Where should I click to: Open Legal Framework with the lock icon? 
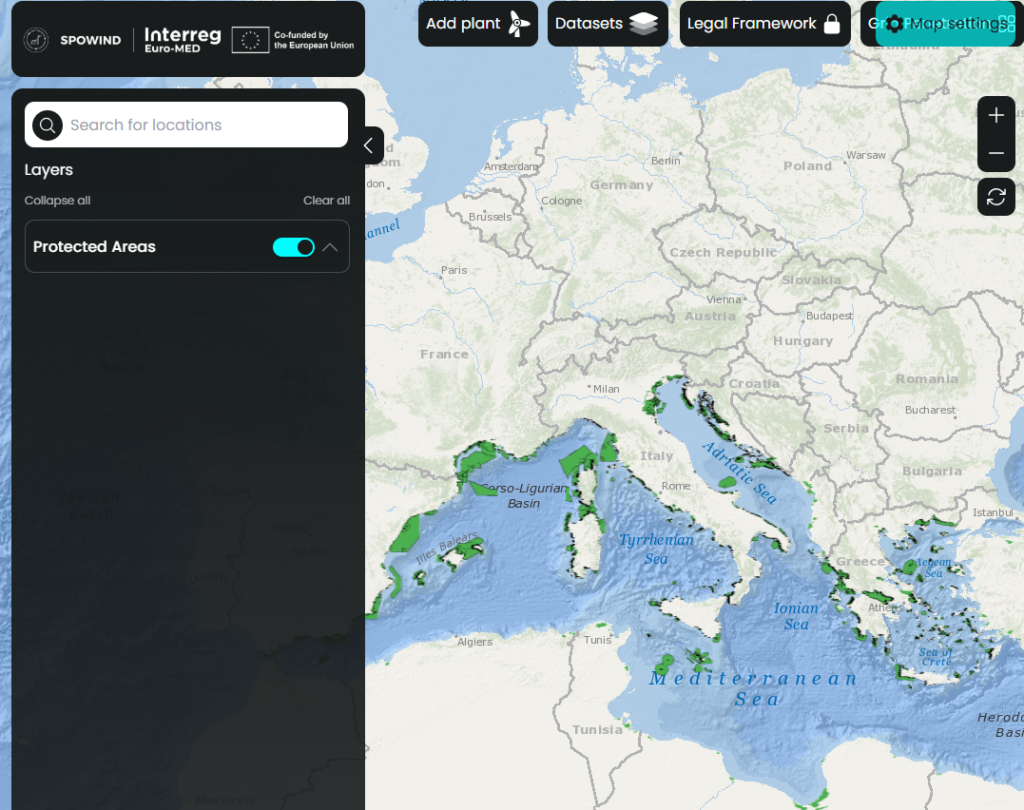click(764, 24)
